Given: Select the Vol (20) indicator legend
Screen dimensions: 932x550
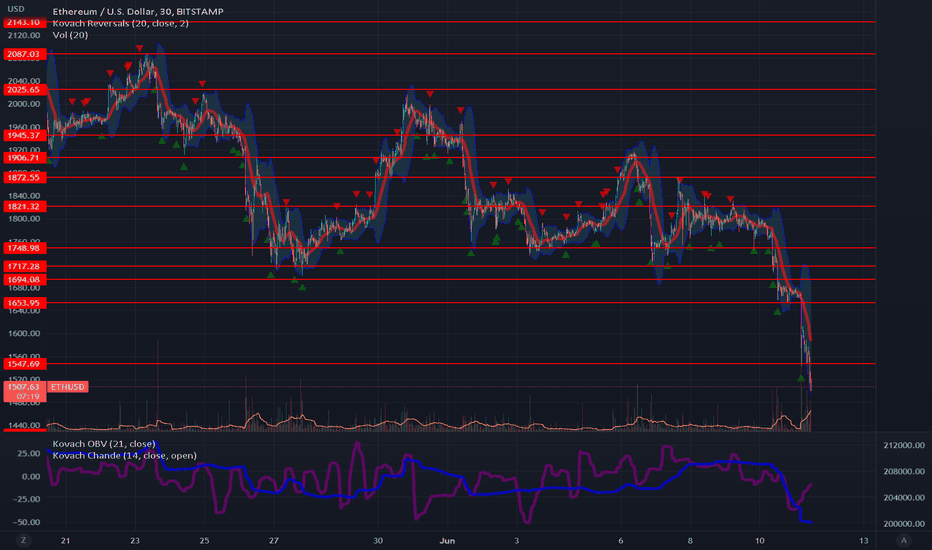Looking at the screenshot, I should (70, 35).
